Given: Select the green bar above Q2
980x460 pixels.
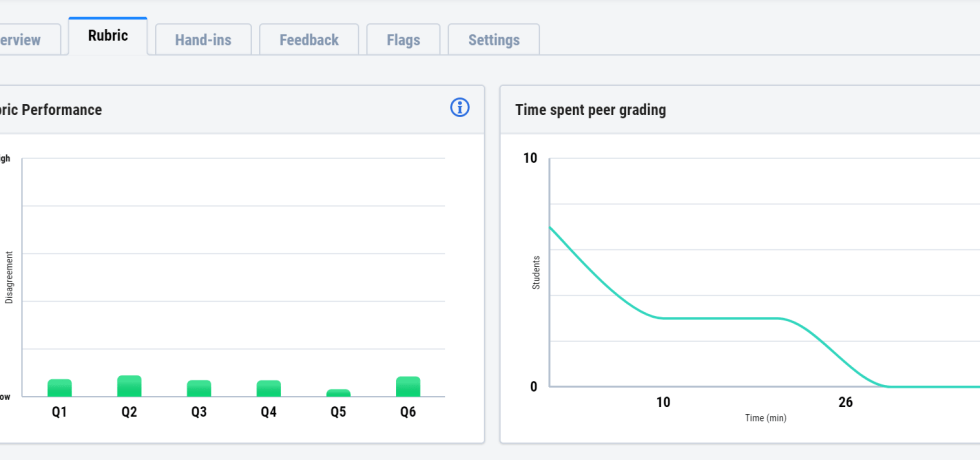Looking at the screenshot, I should (129, 386).
